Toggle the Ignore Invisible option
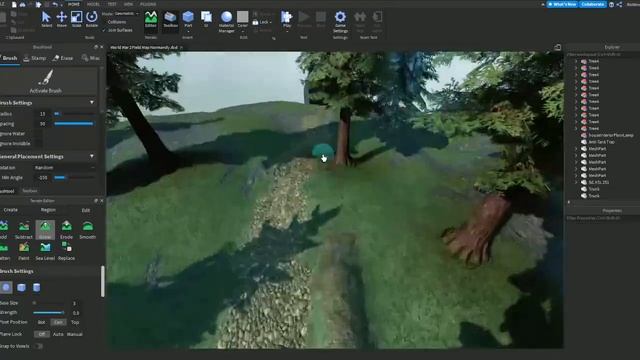This screenshot has width=640, height=360. coord(38,143)
